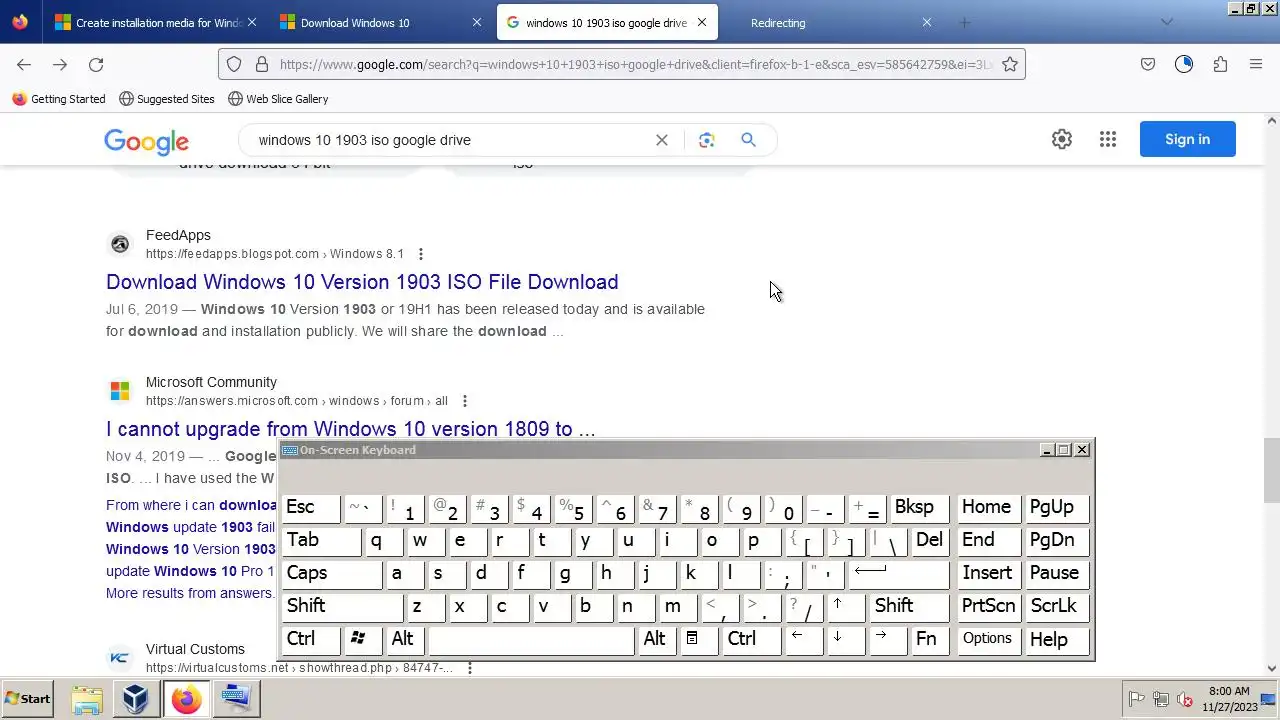Open Suggested Sites bookmark
Image resolution: width=1280 pixels, height=720 pixels.
pyautogui.click(x=166, y=99)
